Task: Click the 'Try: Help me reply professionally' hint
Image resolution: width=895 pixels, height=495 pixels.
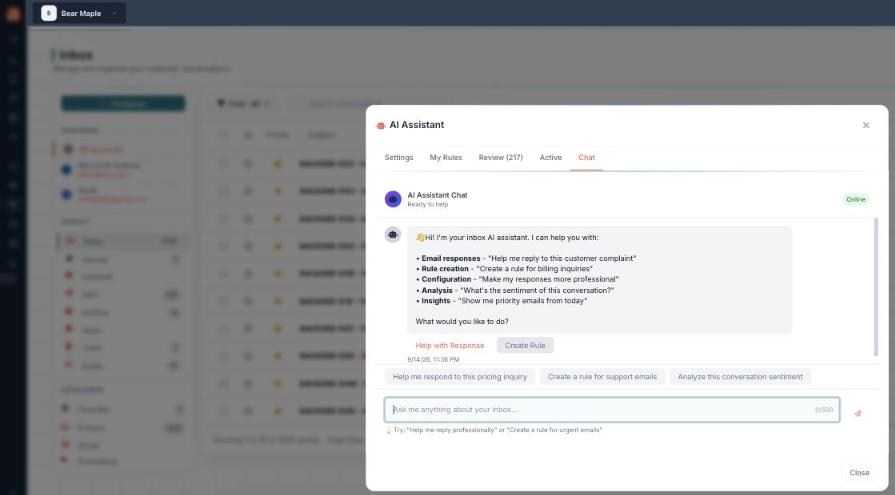Action: (497, 430)
